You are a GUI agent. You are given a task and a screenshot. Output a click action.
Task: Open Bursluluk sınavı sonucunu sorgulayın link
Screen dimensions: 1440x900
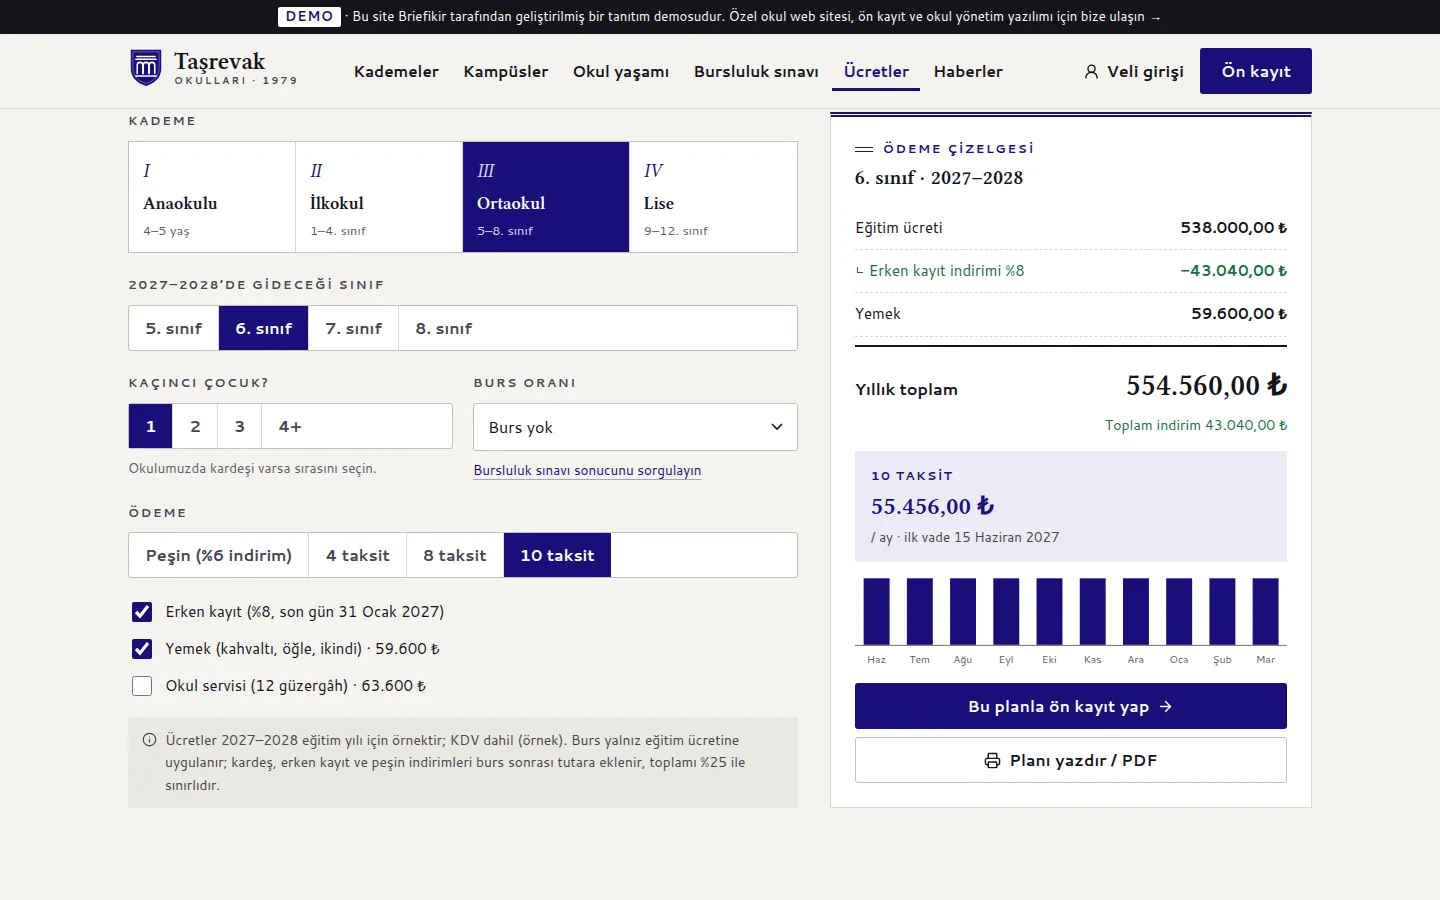point(587,471)
